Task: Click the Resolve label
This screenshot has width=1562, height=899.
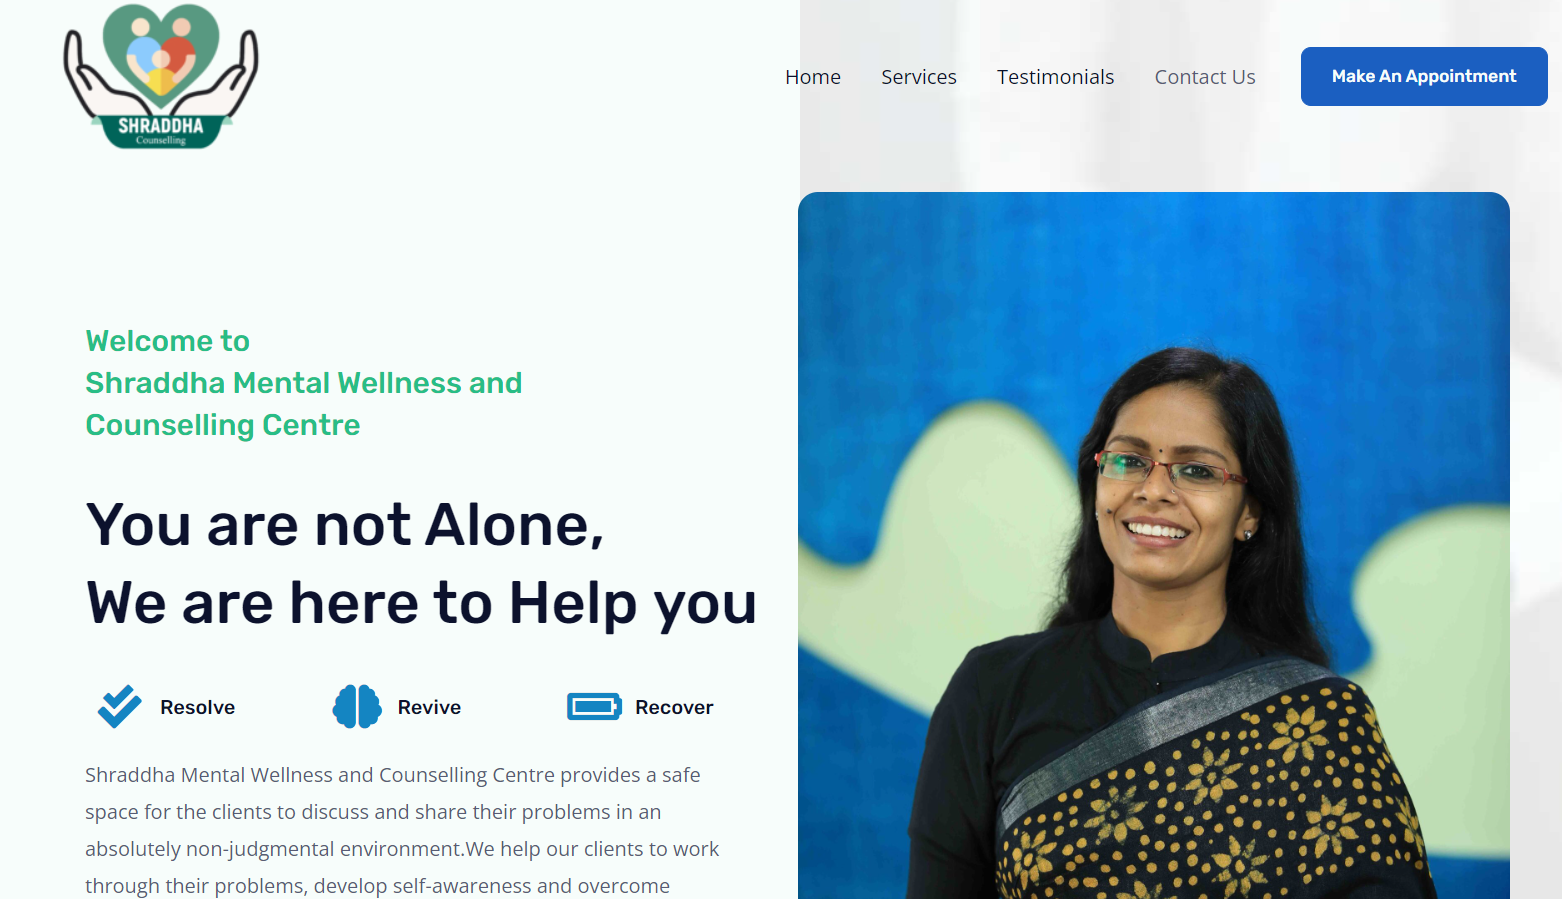Action: click(x=198, y=707)
